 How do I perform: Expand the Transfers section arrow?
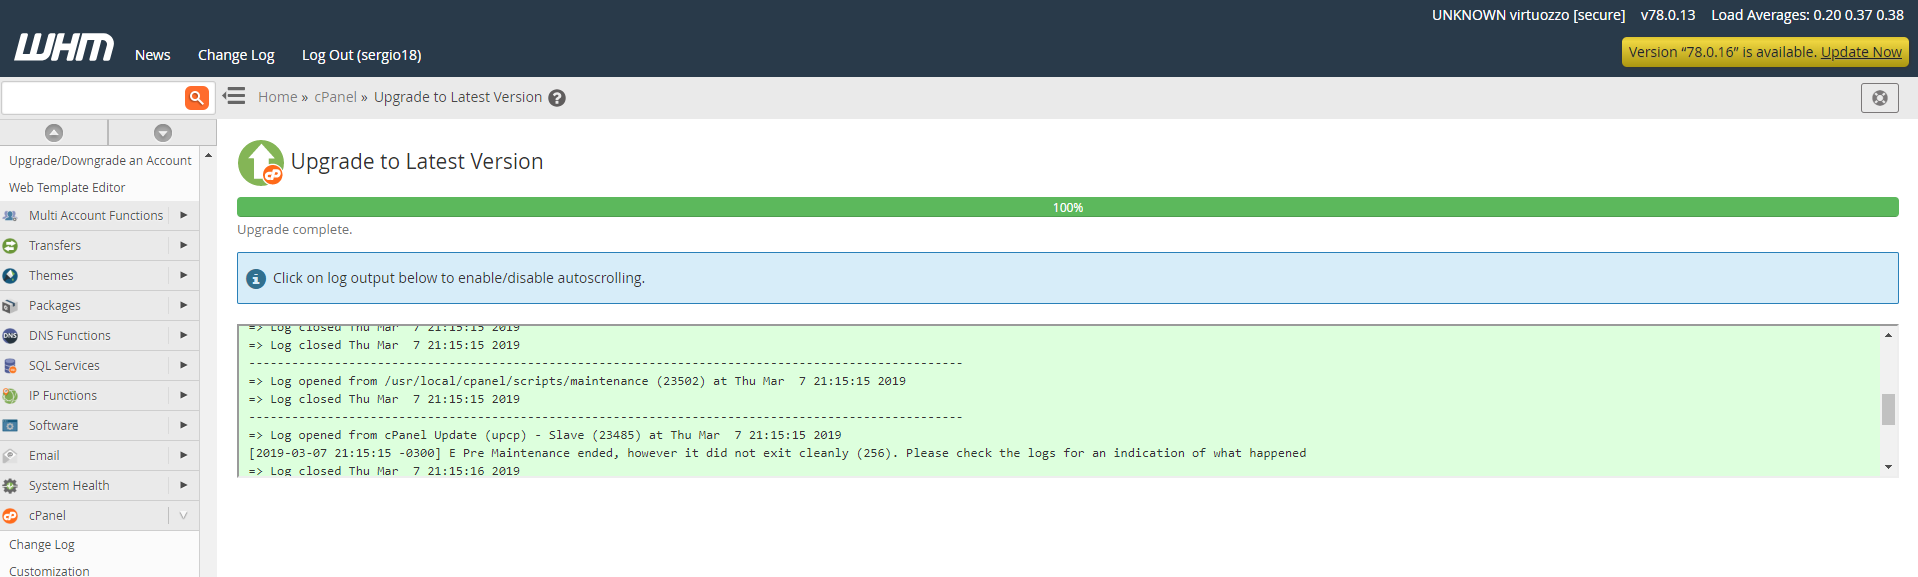click(x=184, y=245)
